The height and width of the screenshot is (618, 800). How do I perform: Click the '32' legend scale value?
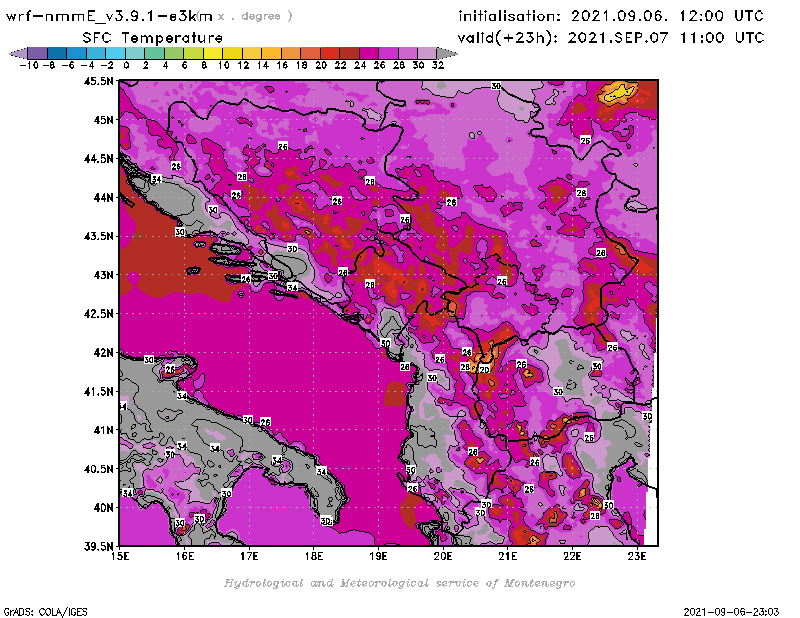438,65
